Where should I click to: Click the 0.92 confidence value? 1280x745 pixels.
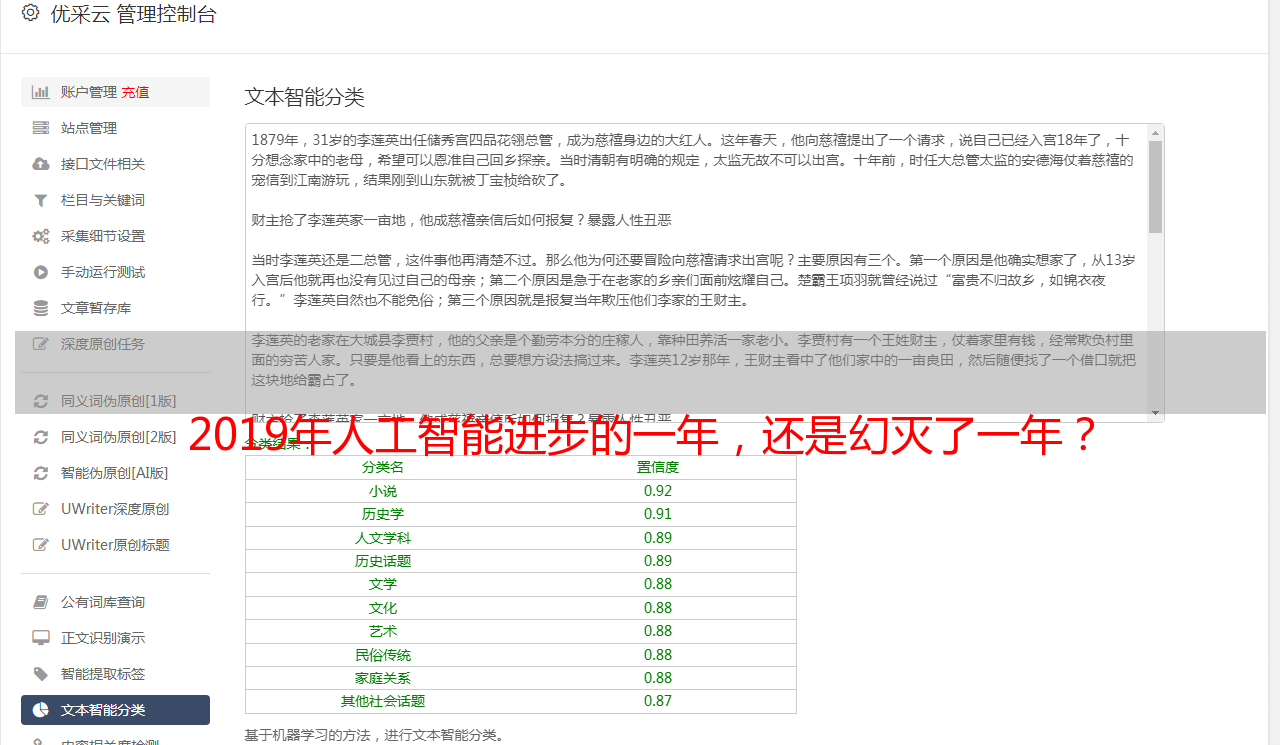(658, 491)
